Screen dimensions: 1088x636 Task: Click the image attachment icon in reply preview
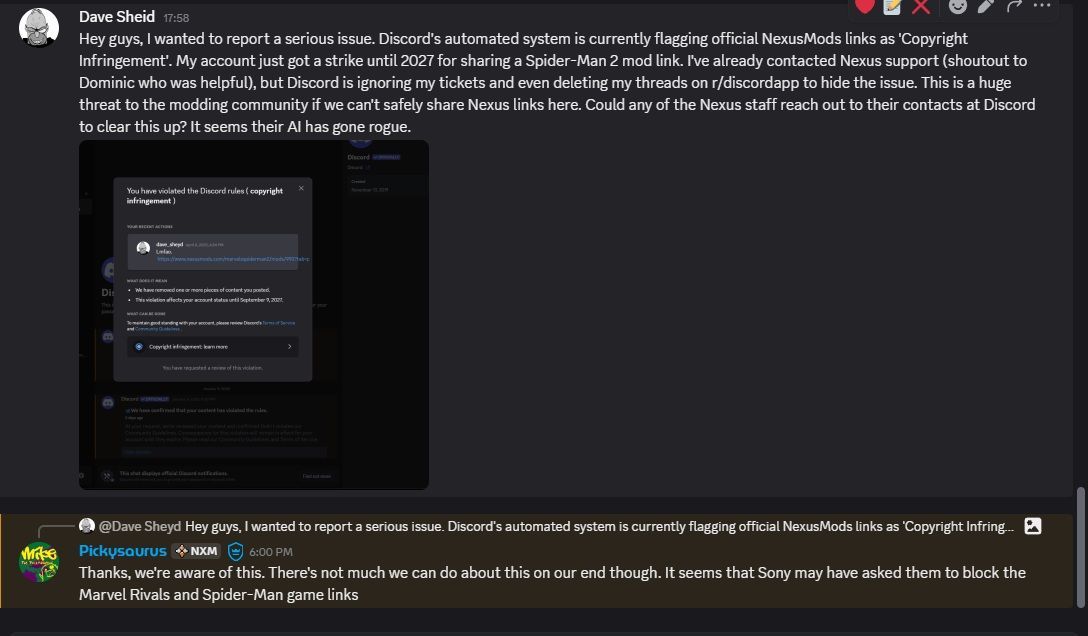[1032, 526]
